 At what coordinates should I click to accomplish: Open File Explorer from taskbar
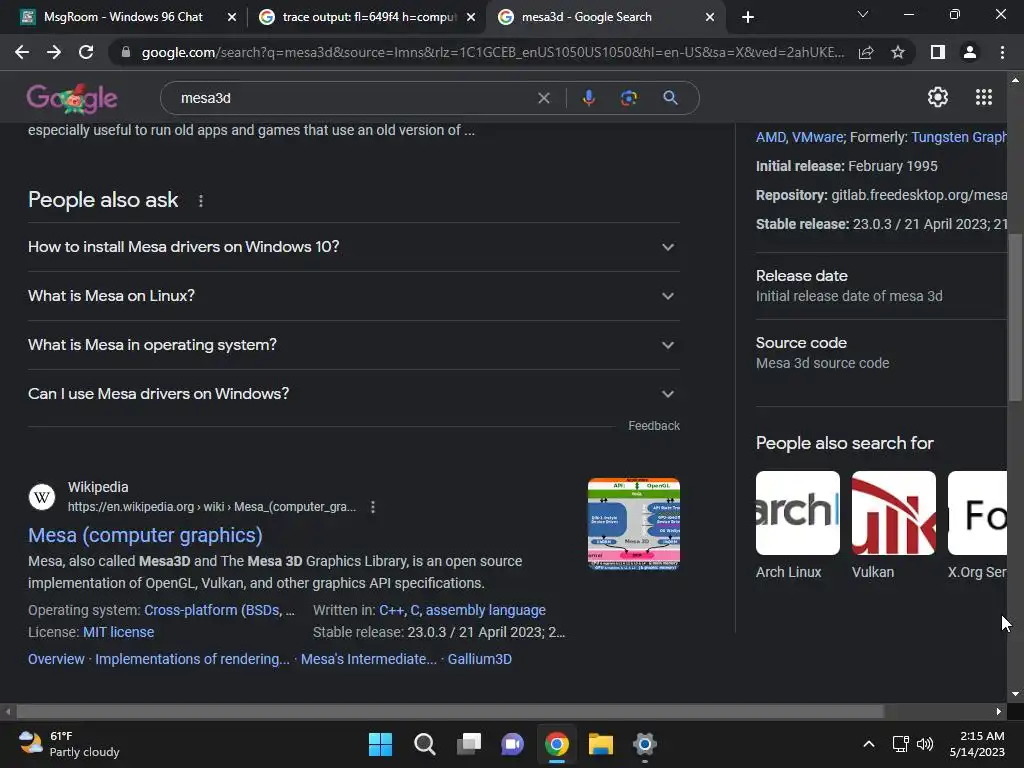point(601,744)
